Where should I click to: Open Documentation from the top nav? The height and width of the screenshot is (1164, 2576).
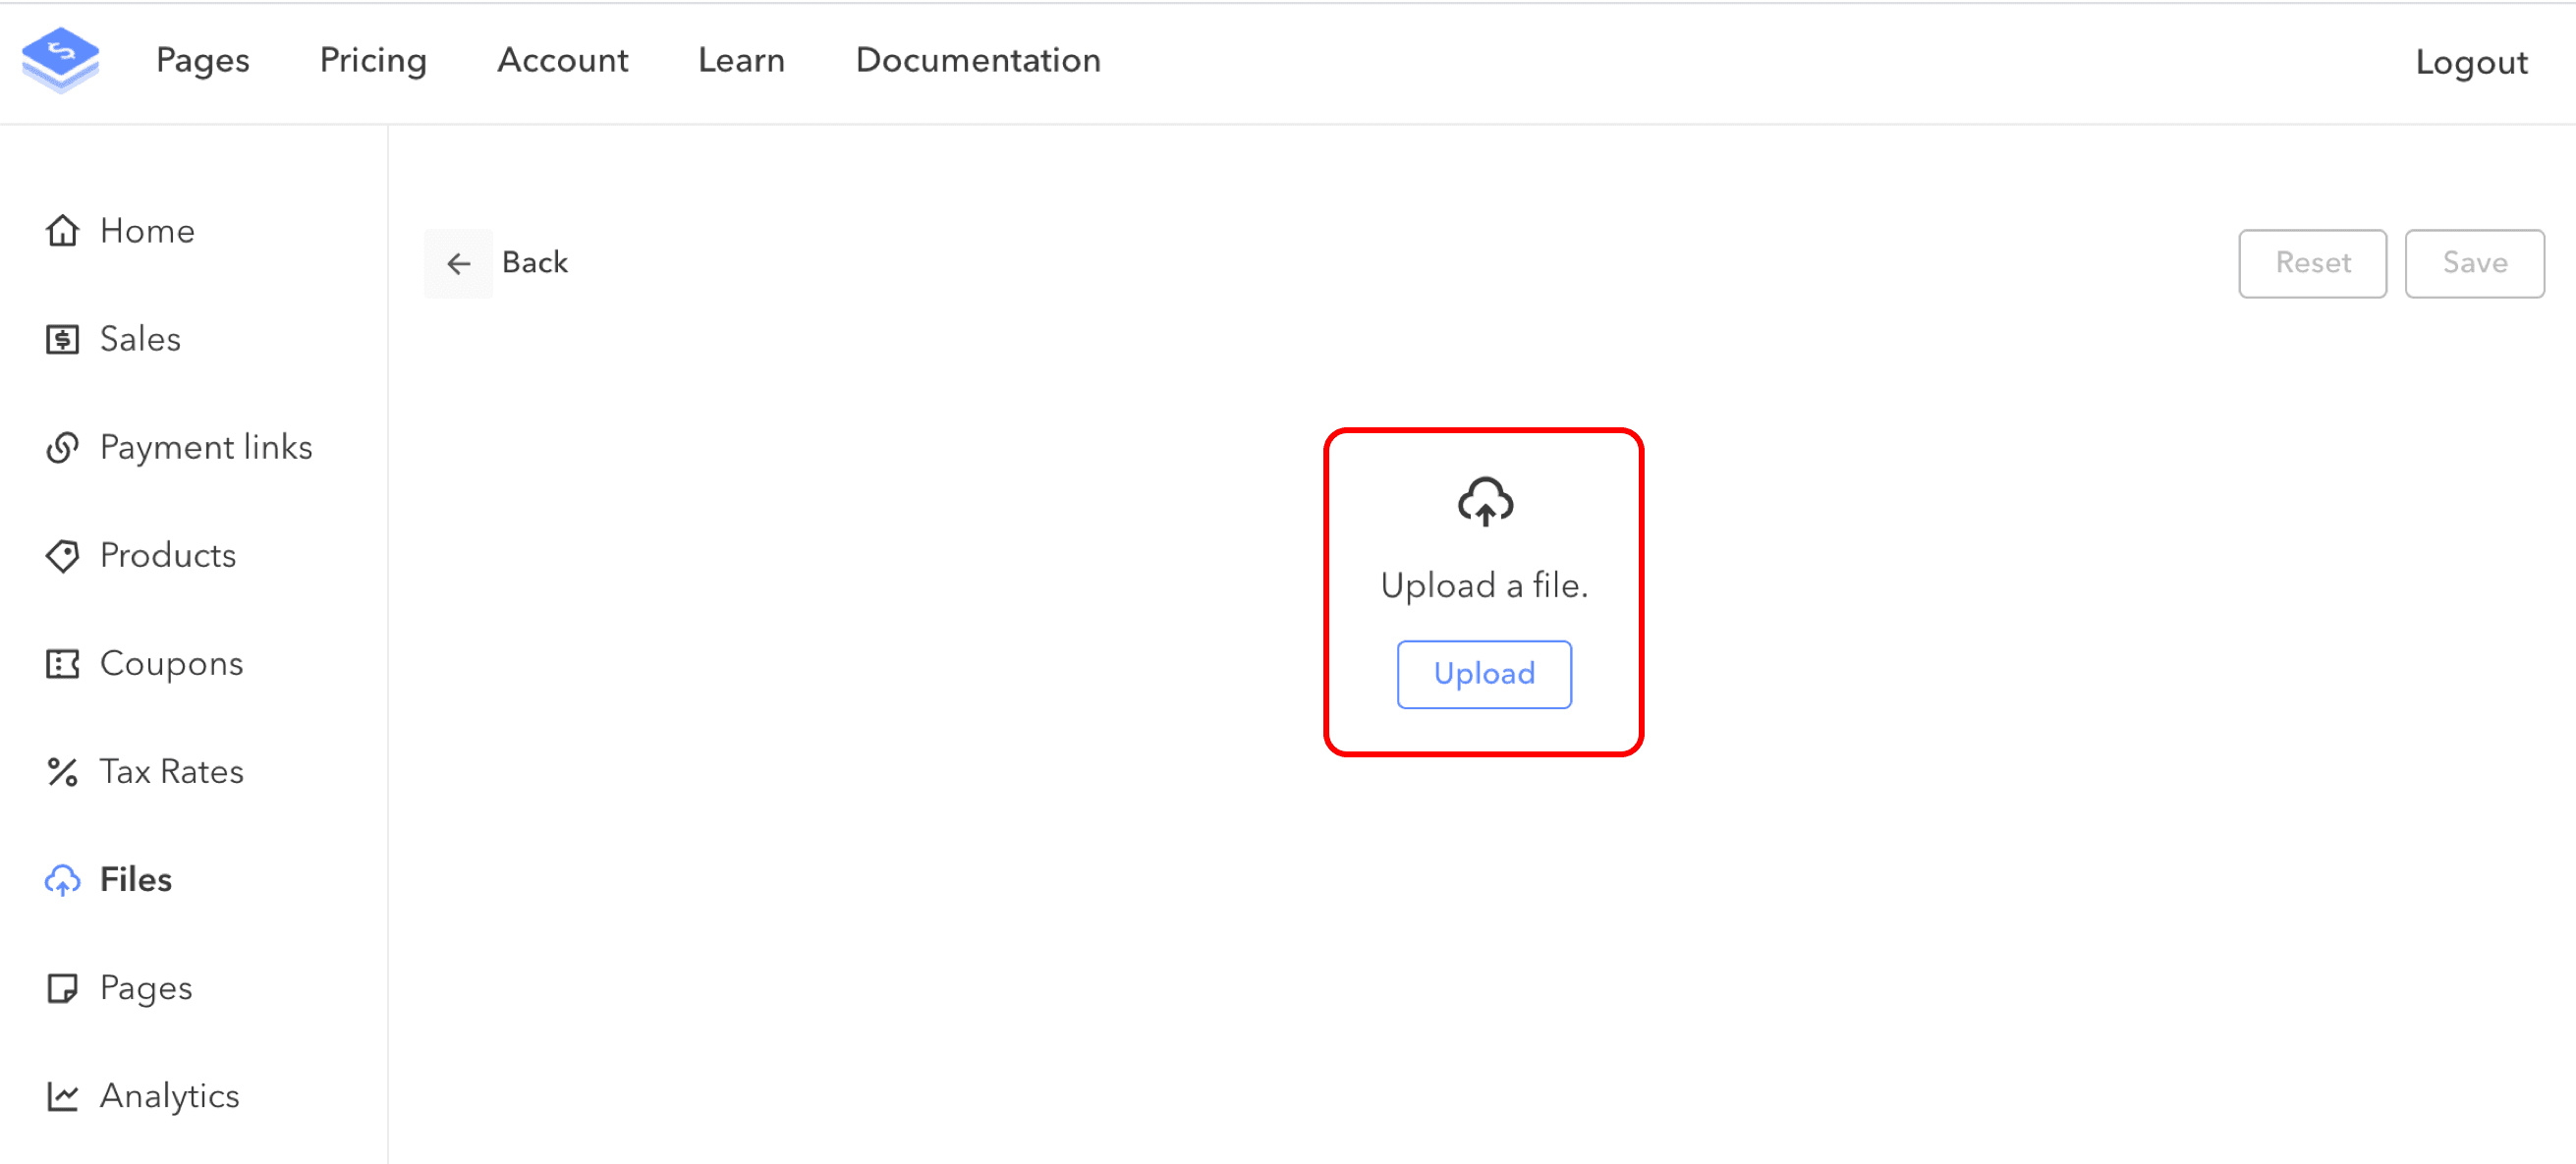click(x=978, y=60)
